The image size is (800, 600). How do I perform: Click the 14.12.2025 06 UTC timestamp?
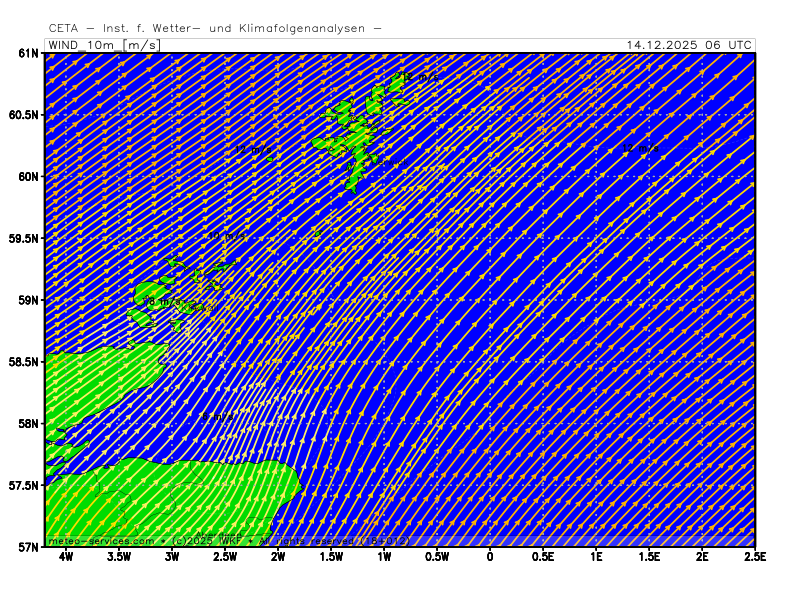click(x=689, y=45)
